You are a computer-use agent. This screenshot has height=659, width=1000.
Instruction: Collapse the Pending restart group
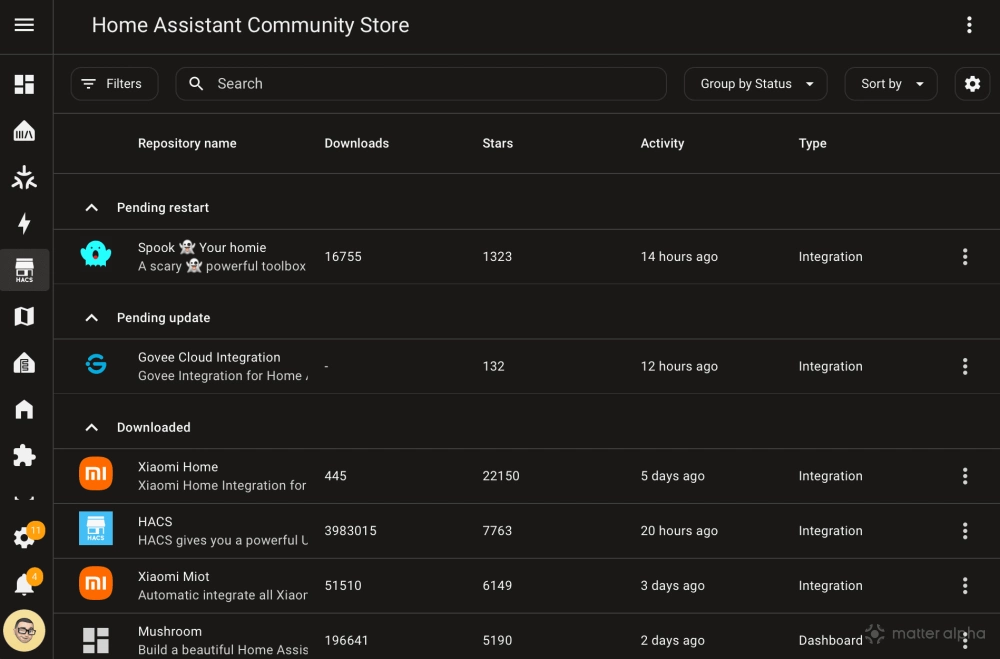coord(92,207)
